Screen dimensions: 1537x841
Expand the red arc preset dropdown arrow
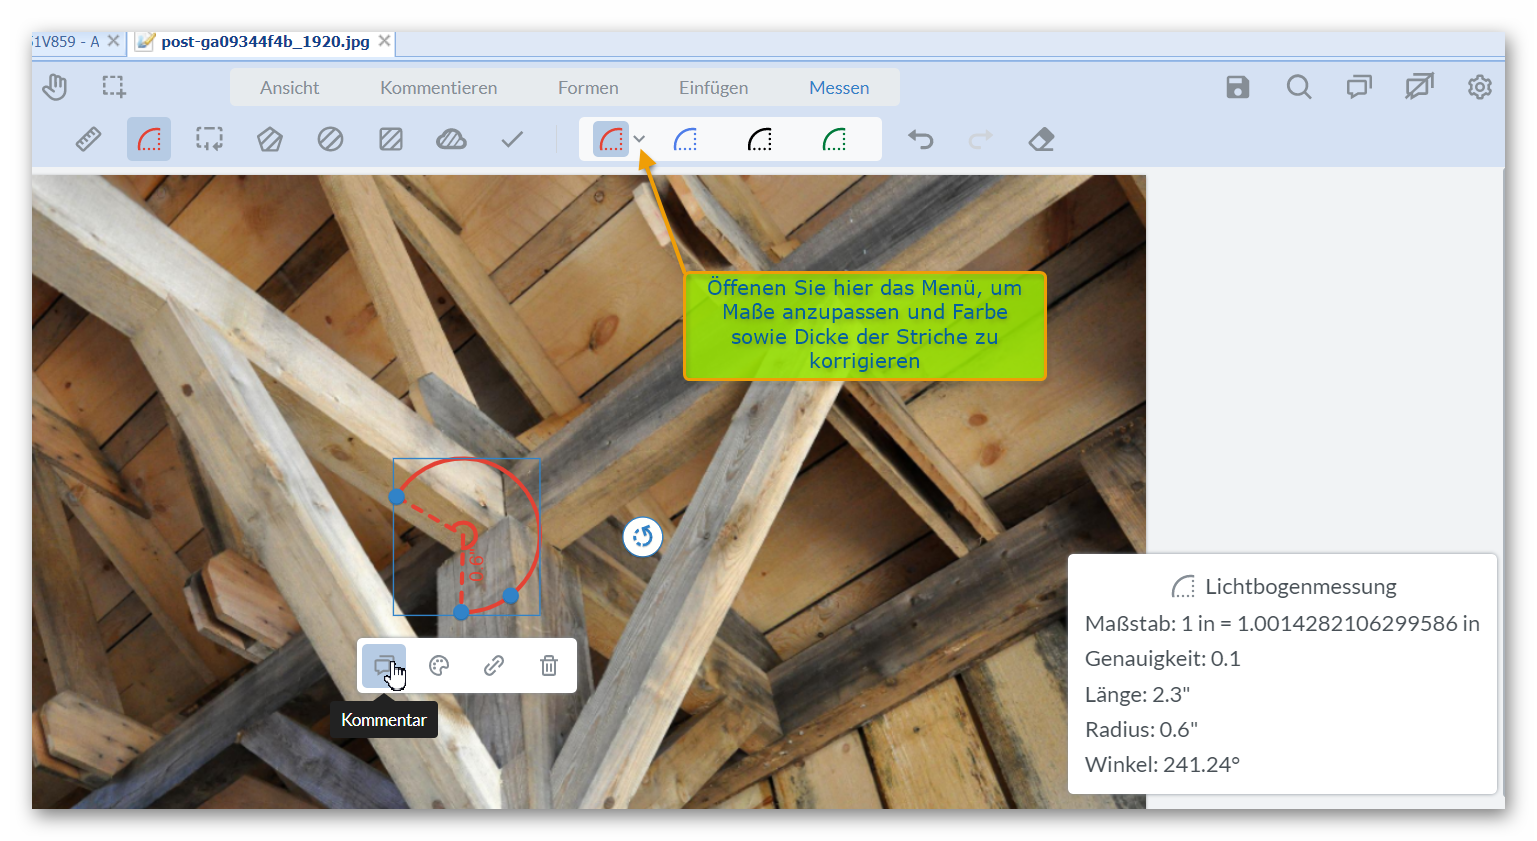(639, 140)
